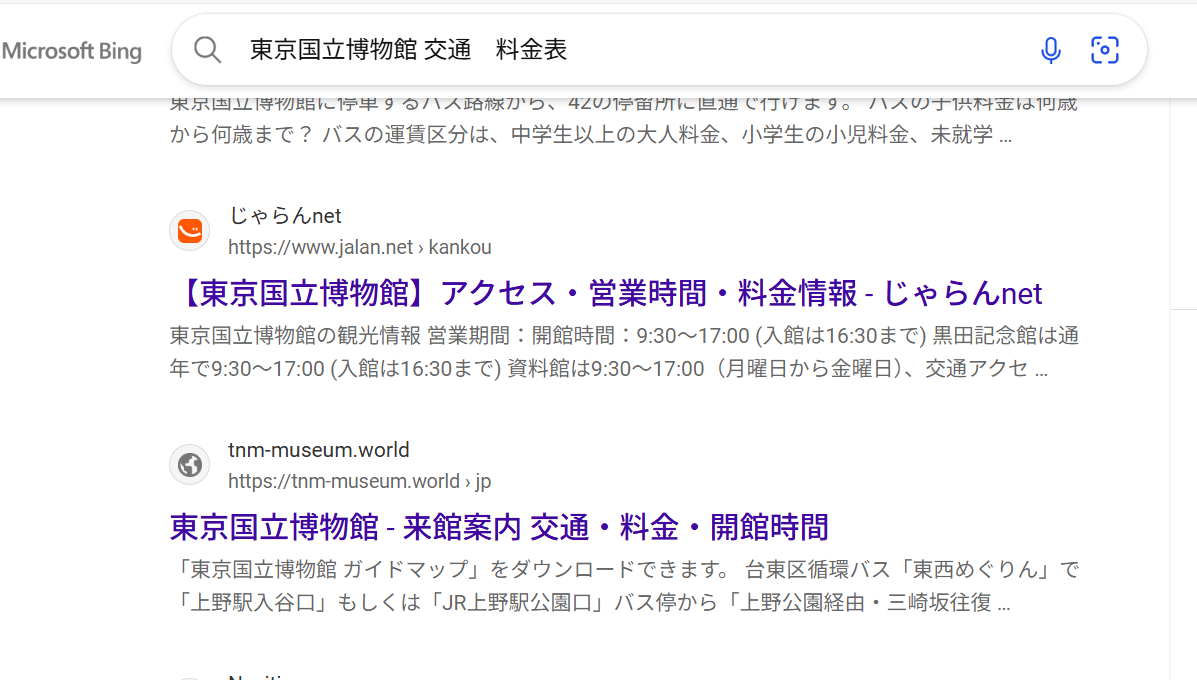Open tnm-museum.world site name

coord(318,450)
